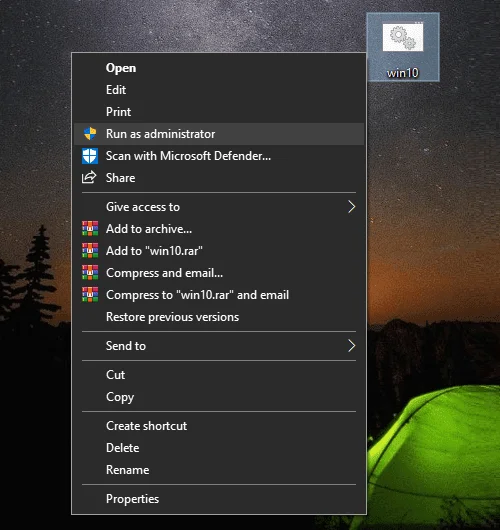The height and width of the screenshot is (530, 500).
Task: Expand the Send to submenu arrow
Action: [352, 346]
